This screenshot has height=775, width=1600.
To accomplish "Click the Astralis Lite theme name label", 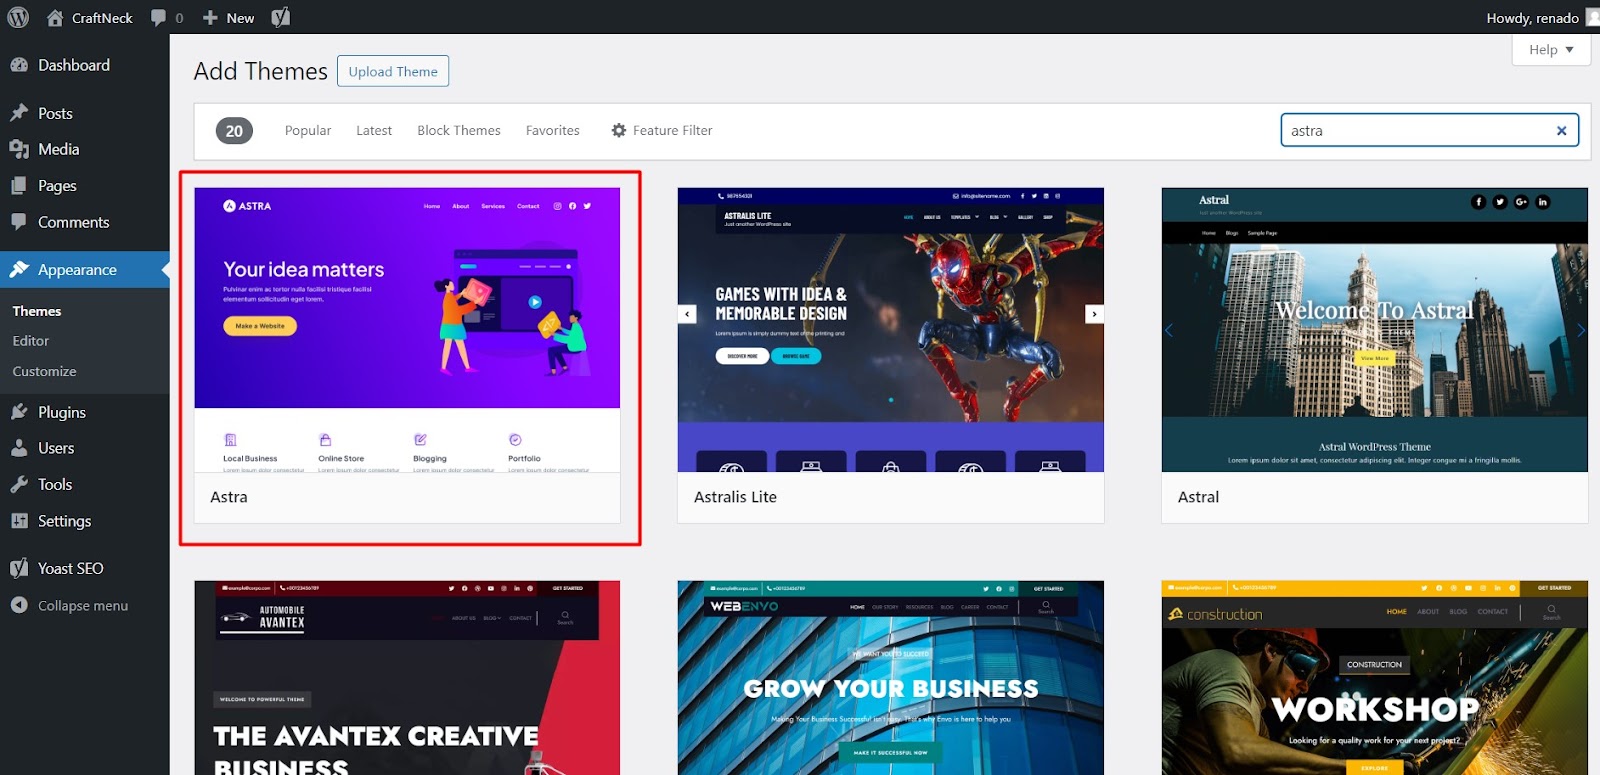I will [x=735, y=497].
